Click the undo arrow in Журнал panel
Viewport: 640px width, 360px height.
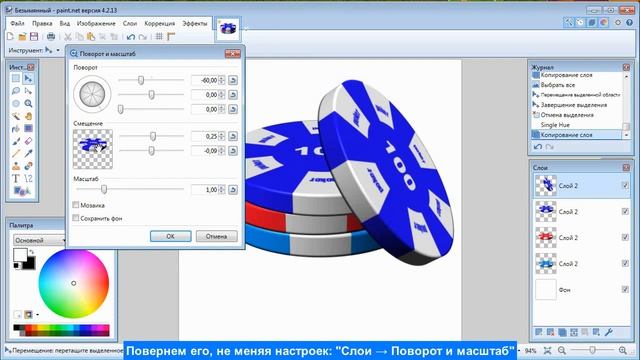[538, 147]
